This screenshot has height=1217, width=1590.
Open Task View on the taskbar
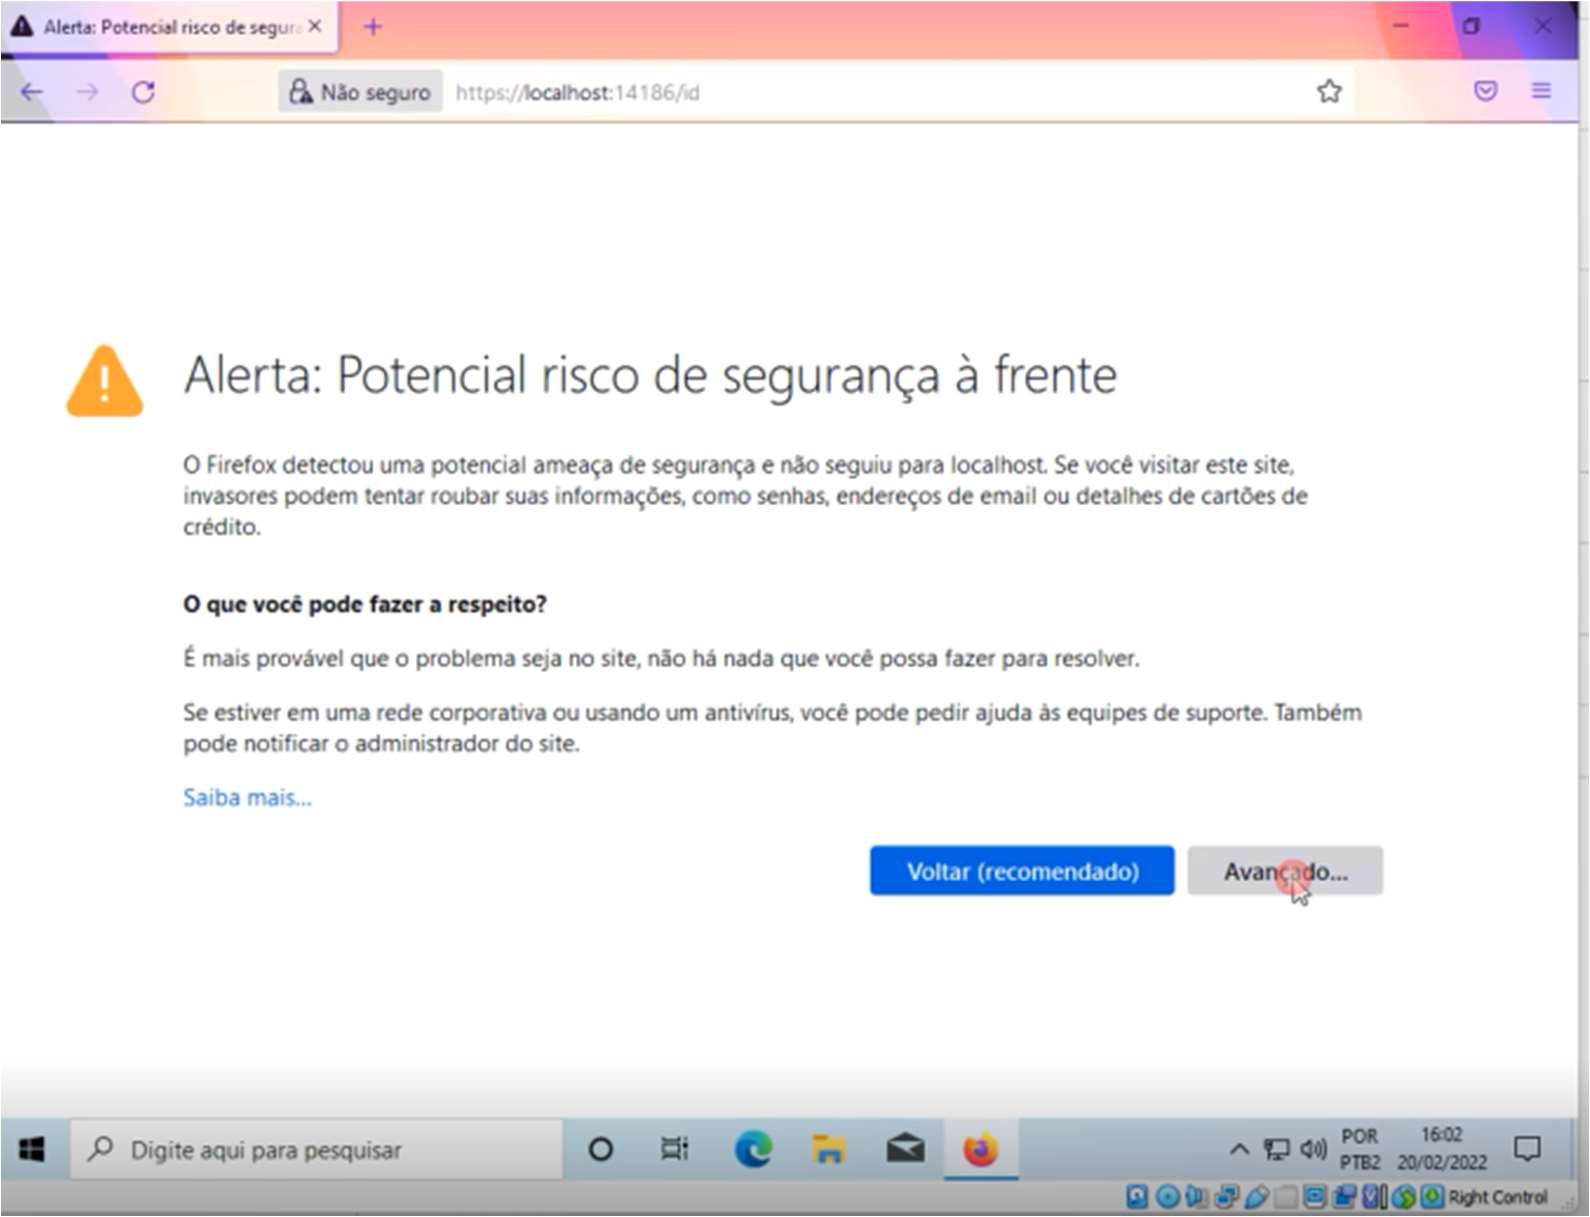675,1150
